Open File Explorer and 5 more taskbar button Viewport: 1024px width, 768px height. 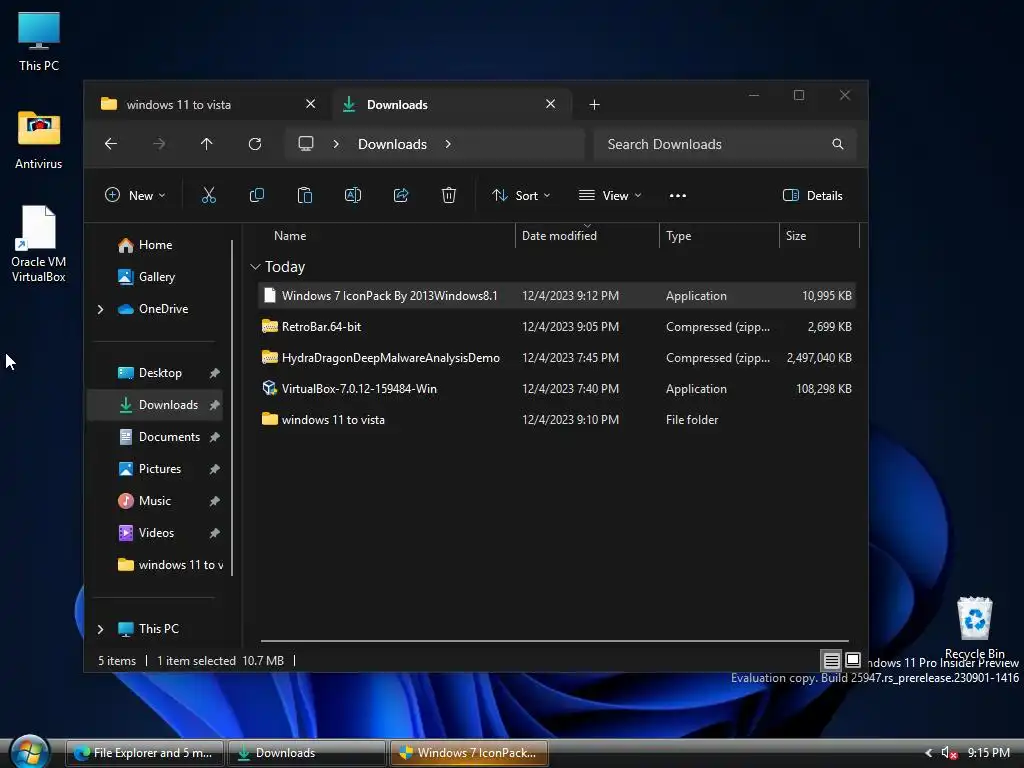144,753
